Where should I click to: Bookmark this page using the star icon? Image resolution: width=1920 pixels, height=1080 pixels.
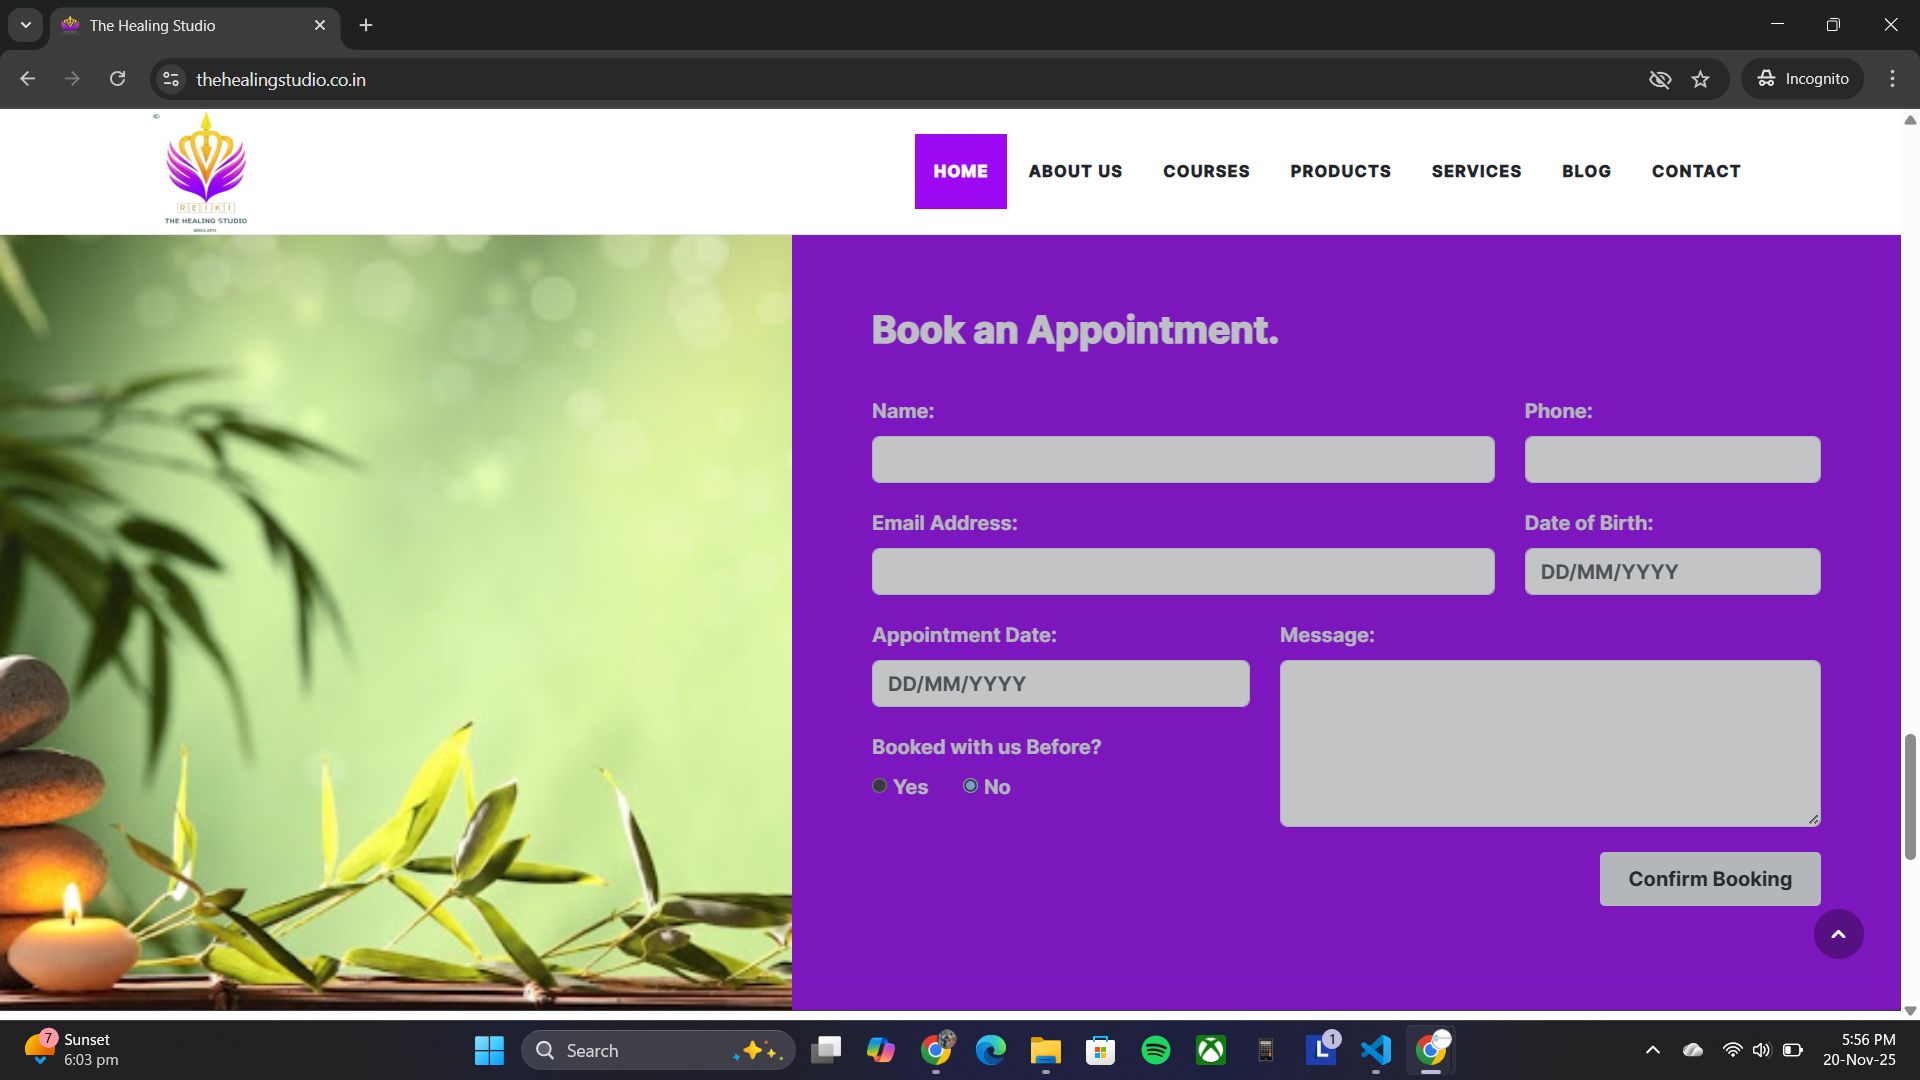pos(1700,79)
